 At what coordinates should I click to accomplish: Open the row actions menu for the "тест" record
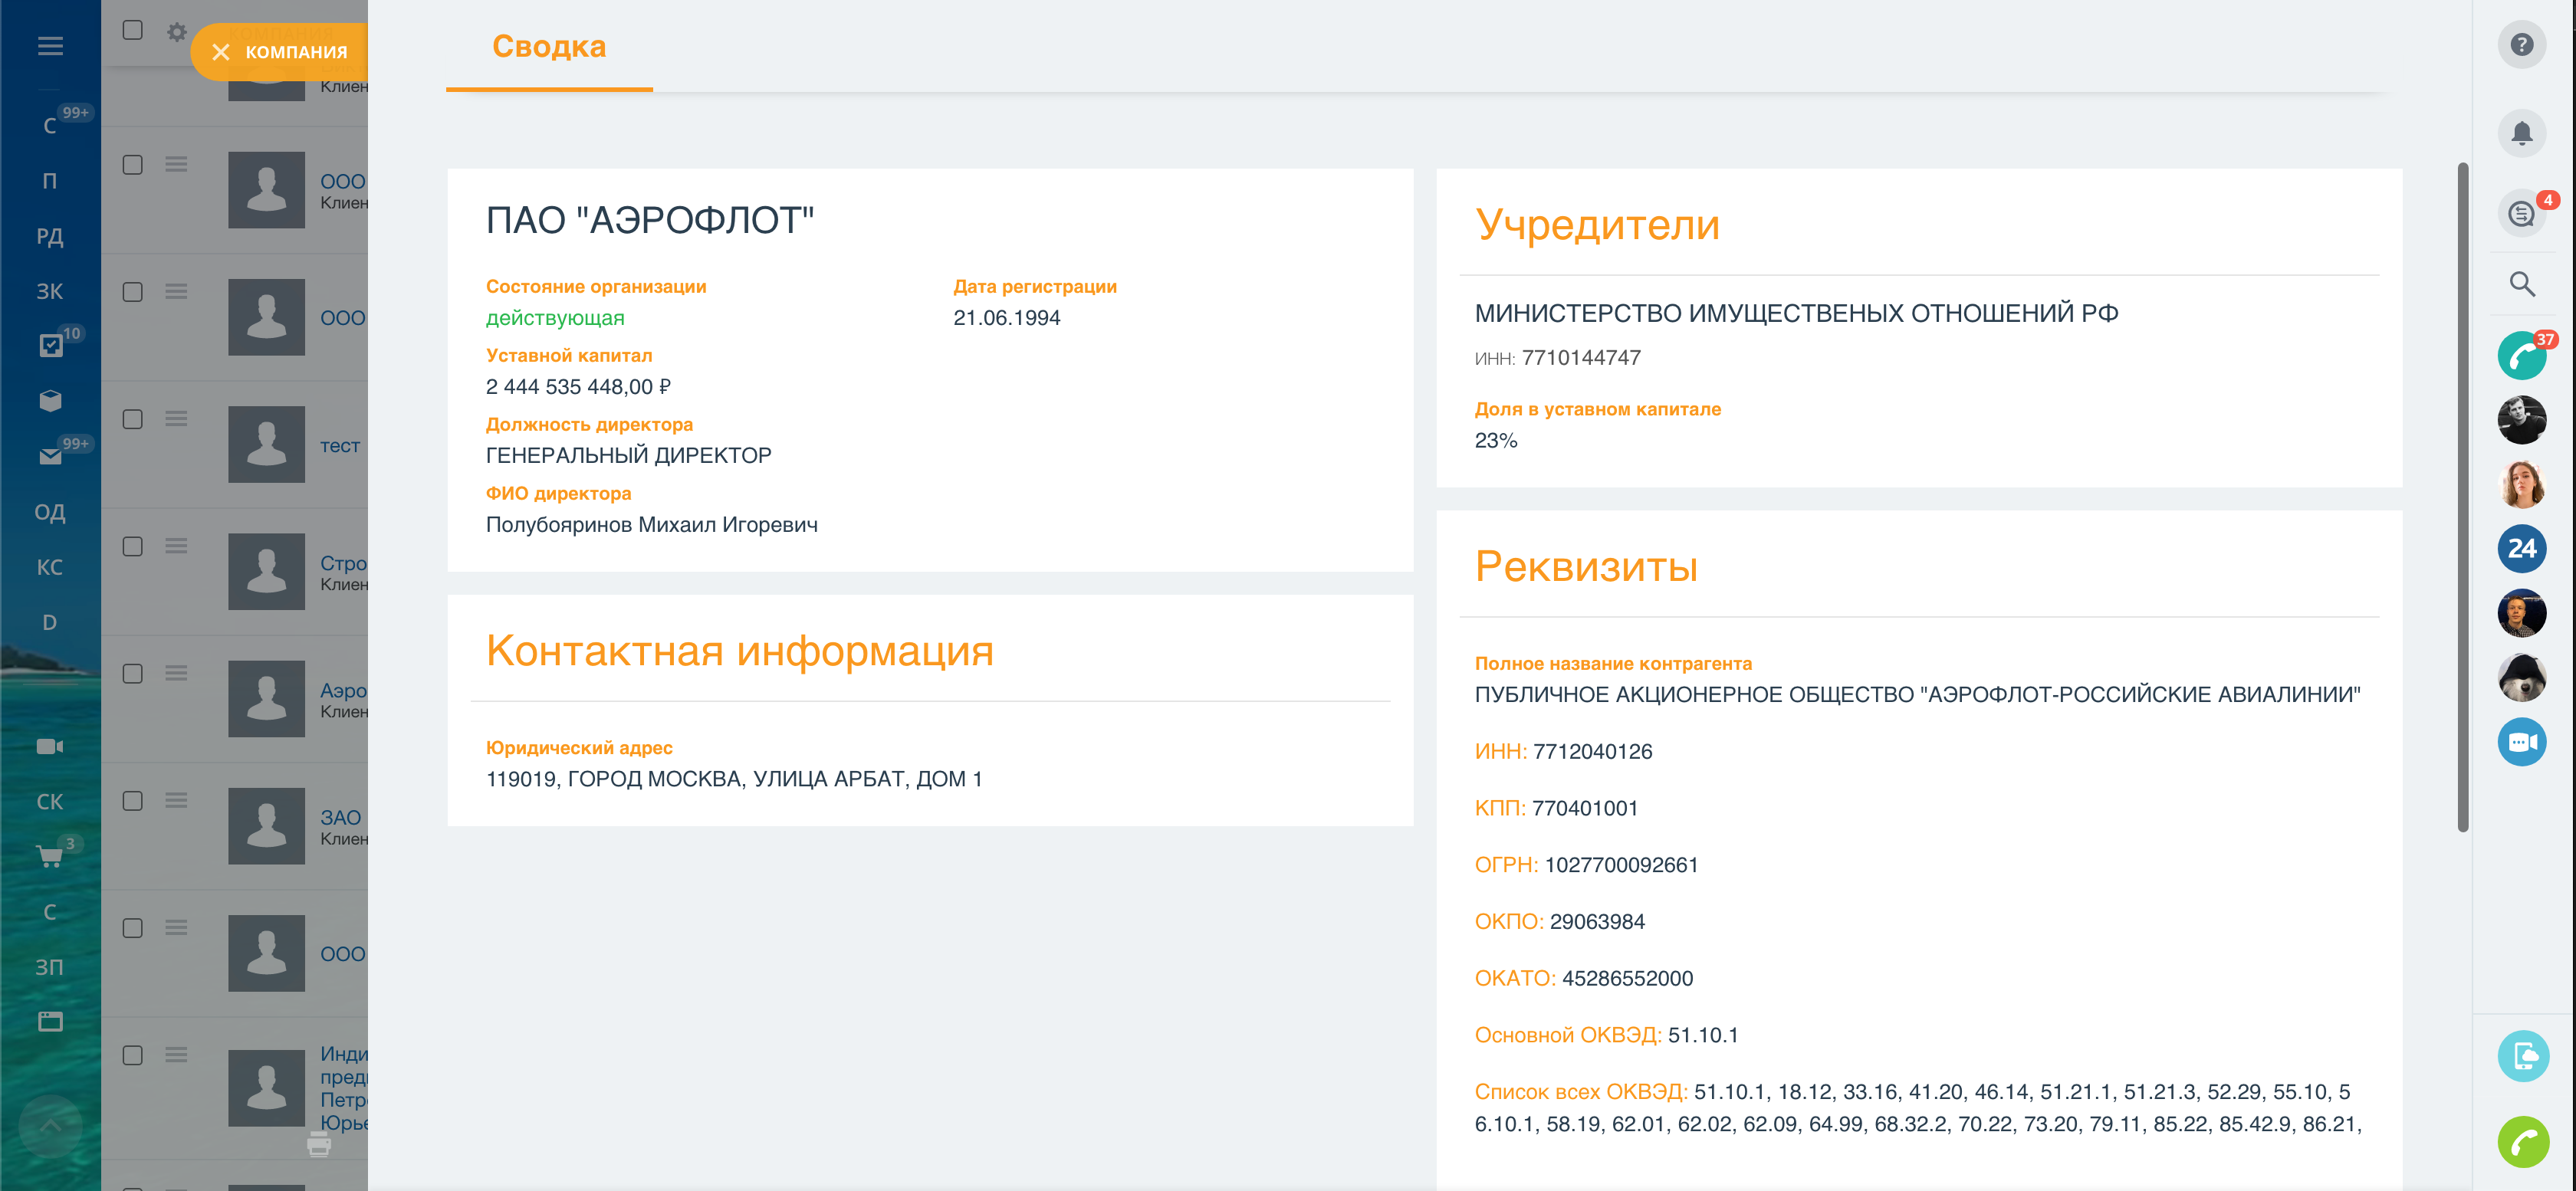pyautogui.click(x=176, y=420)
